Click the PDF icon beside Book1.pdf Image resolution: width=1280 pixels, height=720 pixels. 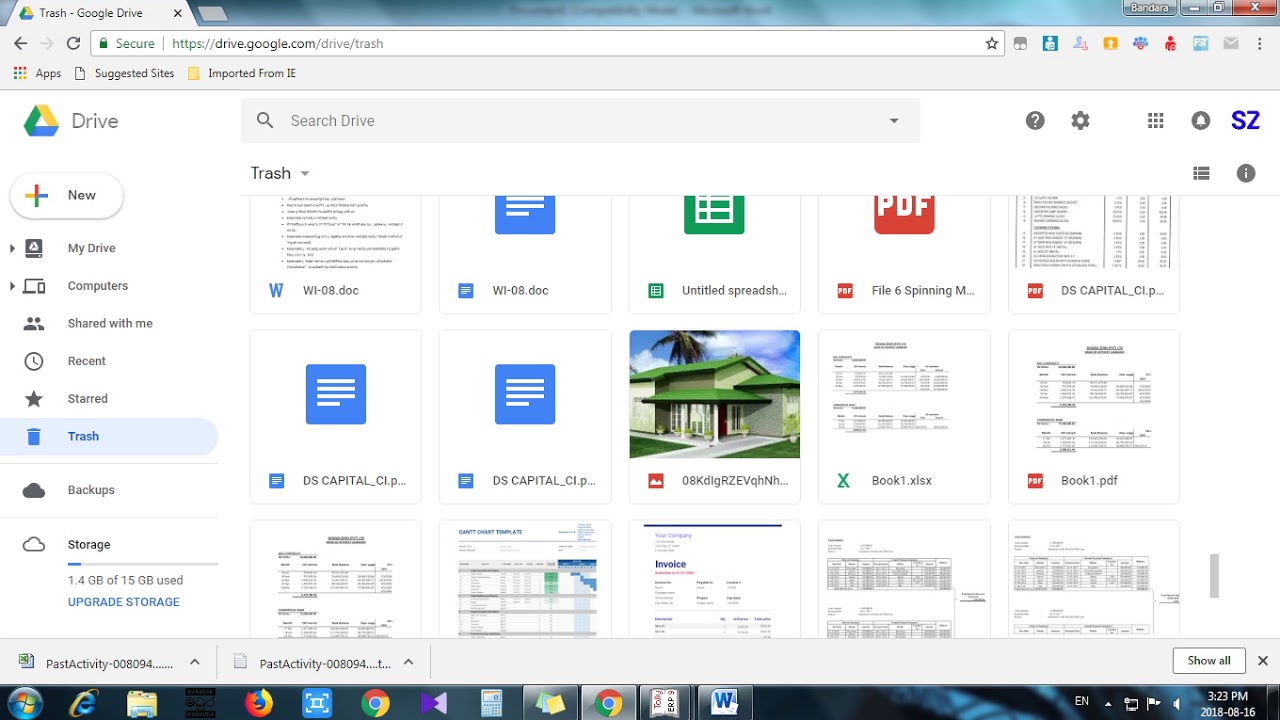[1035, 480]
